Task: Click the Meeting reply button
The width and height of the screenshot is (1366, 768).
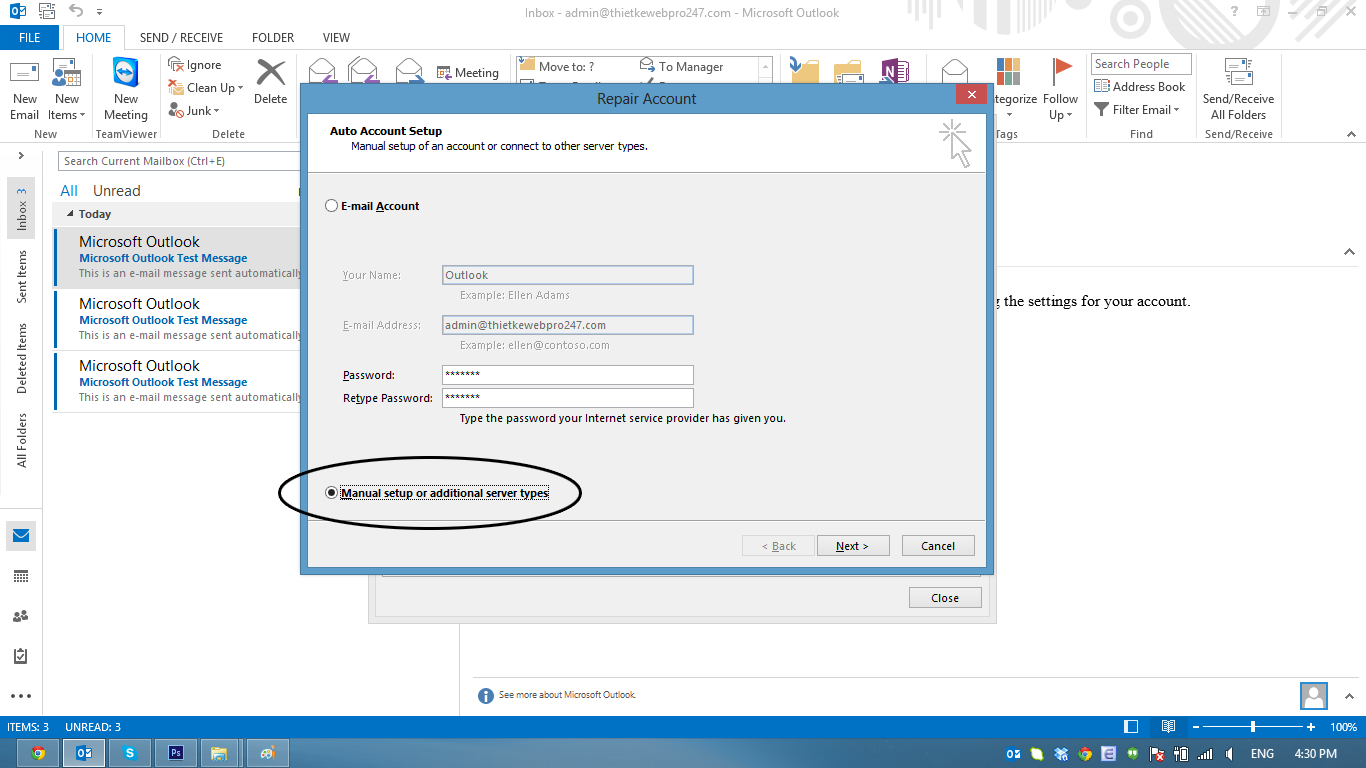Action: point(467,73)
